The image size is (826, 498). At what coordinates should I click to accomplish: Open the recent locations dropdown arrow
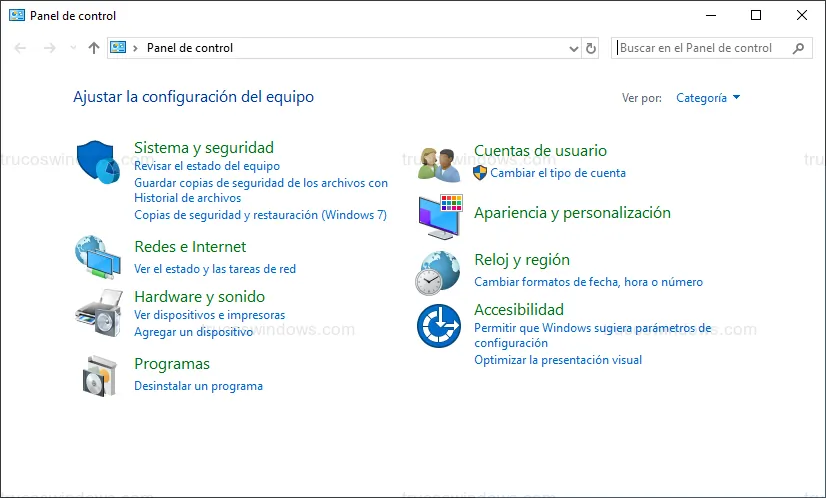click(x=73, y=48)
